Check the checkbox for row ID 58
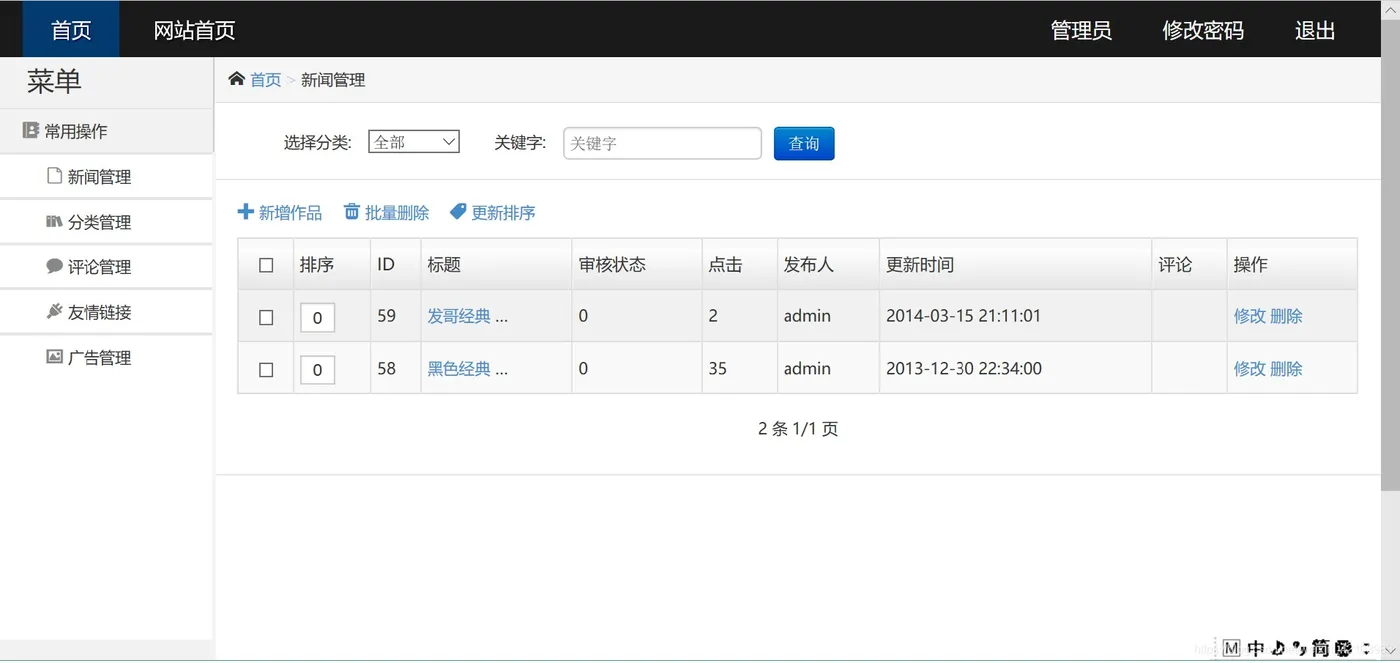 point(266,370)
